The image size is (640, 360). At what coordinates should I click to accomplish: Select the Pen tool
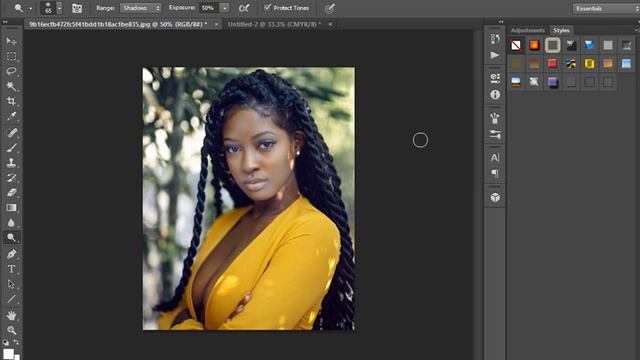(11, 254)
